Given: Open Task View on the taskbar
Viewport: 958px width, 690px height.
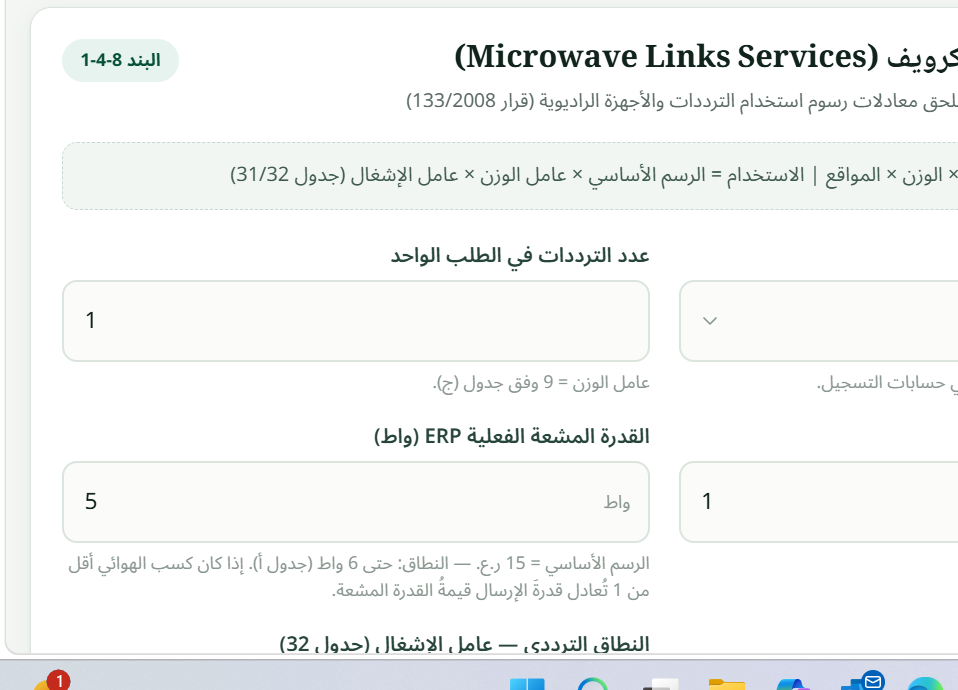Looking at the screenshot, I should 660,685.
